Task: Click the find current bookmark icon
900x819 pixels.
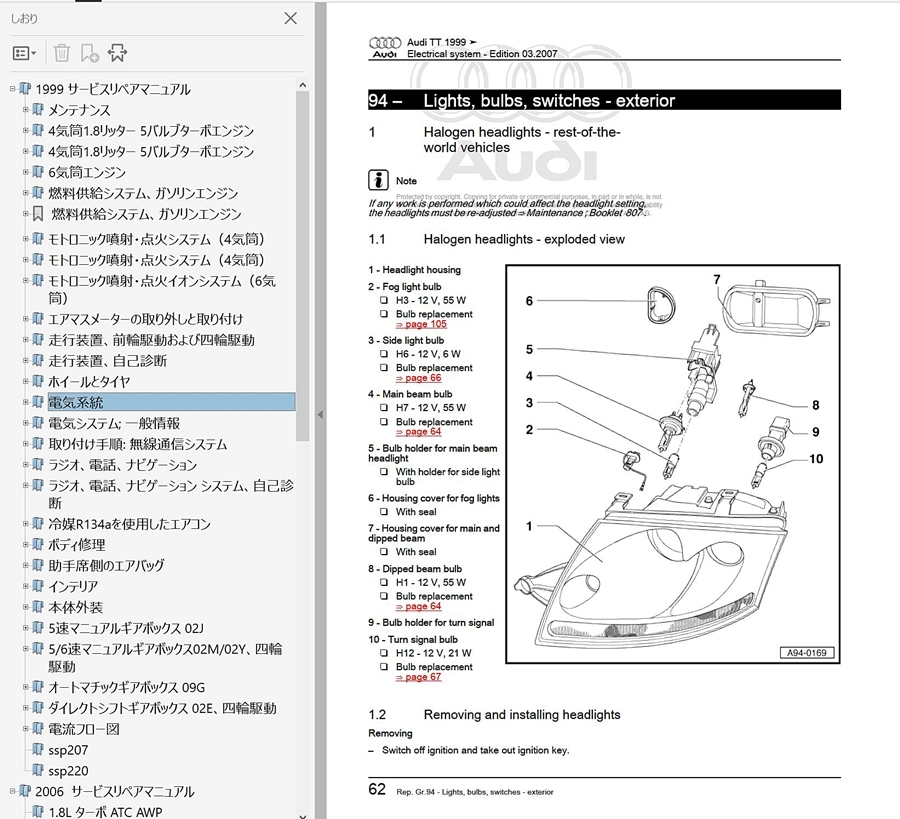Action: tap(117, 53)
